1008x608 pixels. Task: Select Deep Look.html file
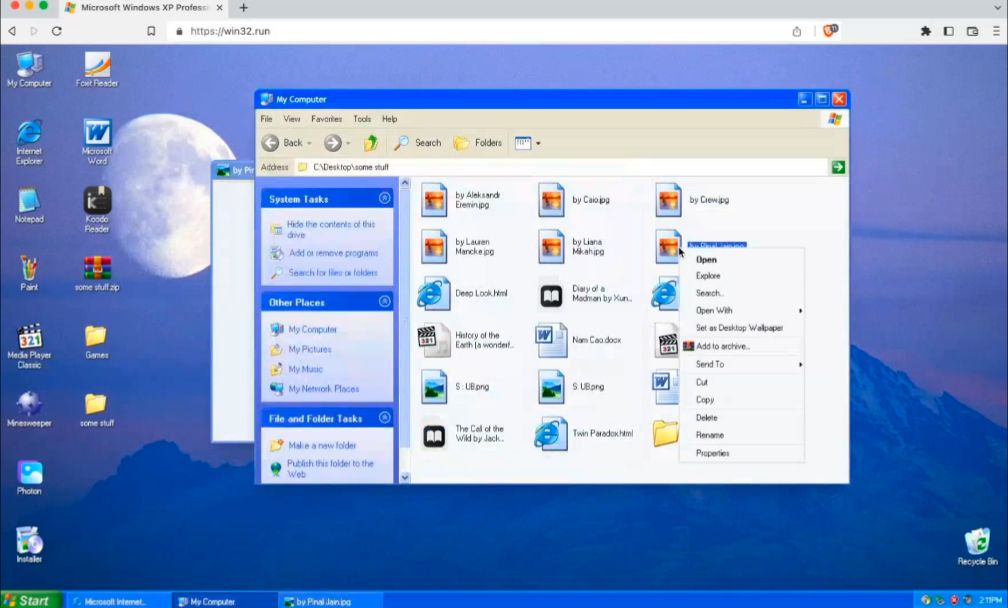463,293
